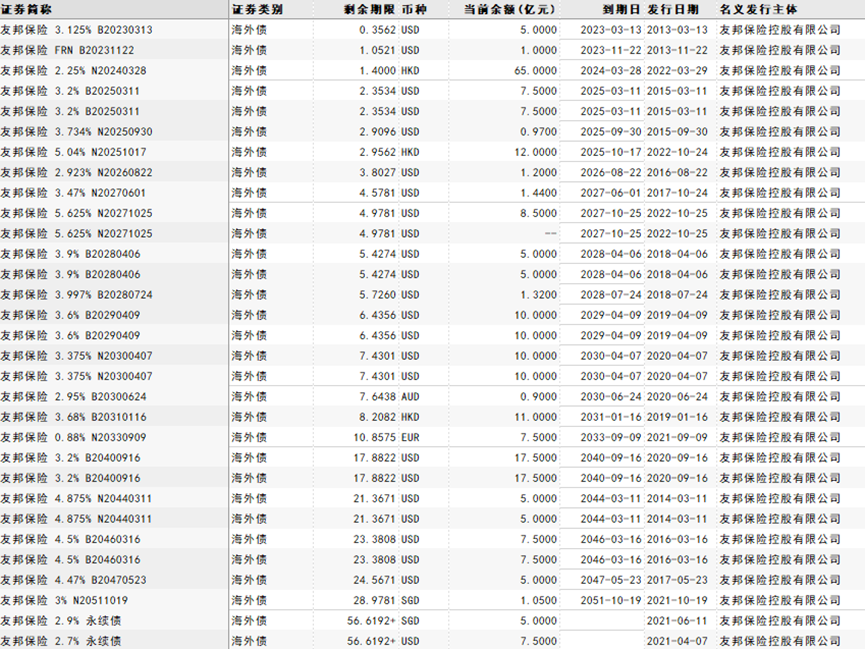Click issue date 2013-11-22
Image resolution: width=865 pixels, height=649 pixels.
coord(677,50)
